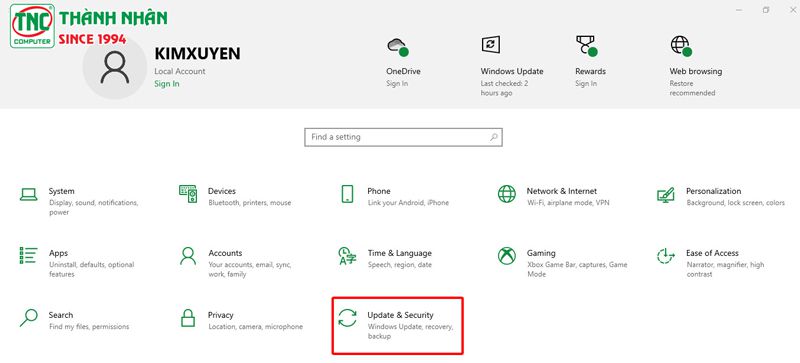Screen dimensions: 800x363
Task: Click 'Xbox Game Bar, captures, Game Mode' text
Action: tap(577, 270)
